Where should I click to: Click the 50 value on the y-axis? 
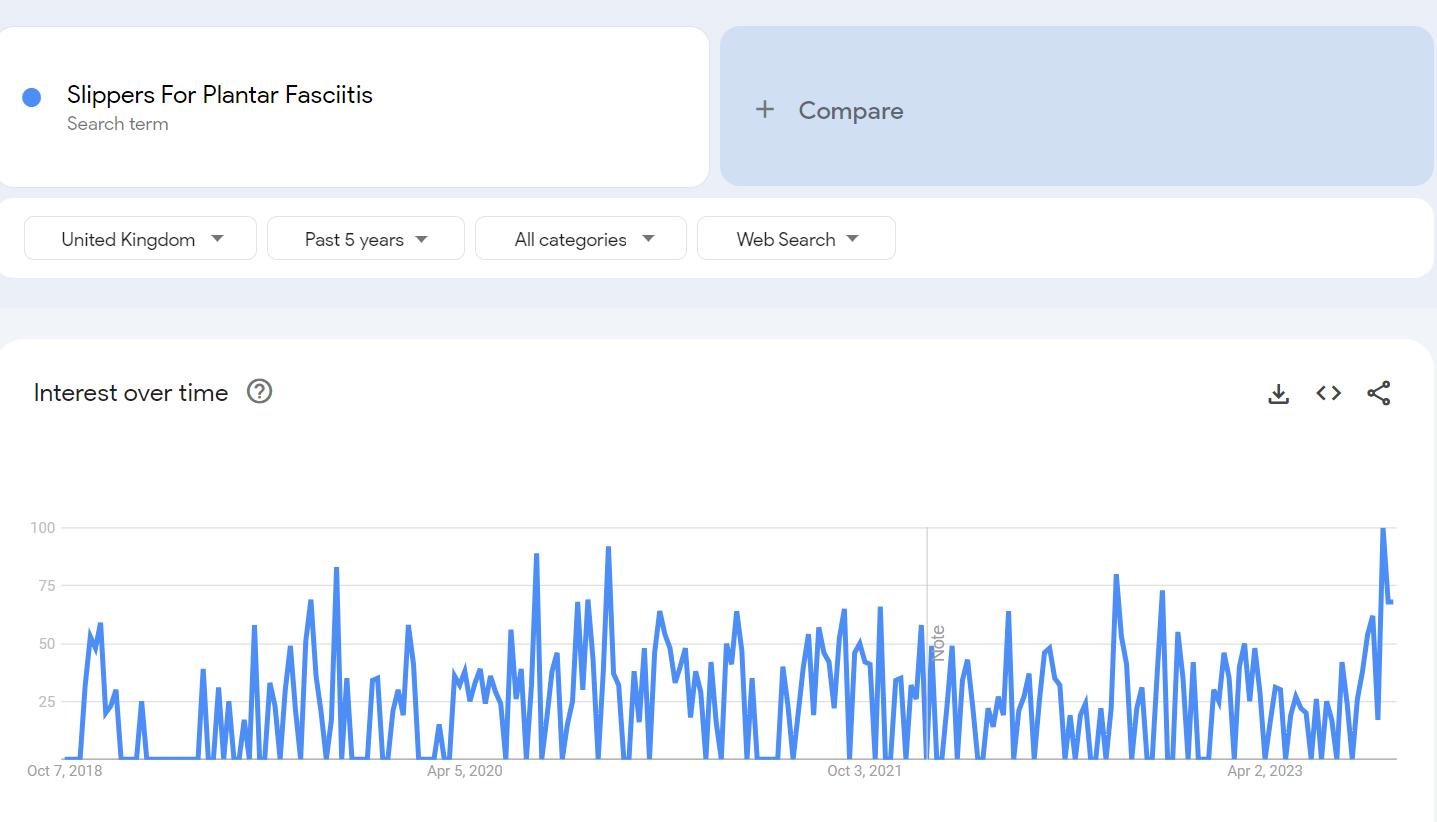point(46,643)
